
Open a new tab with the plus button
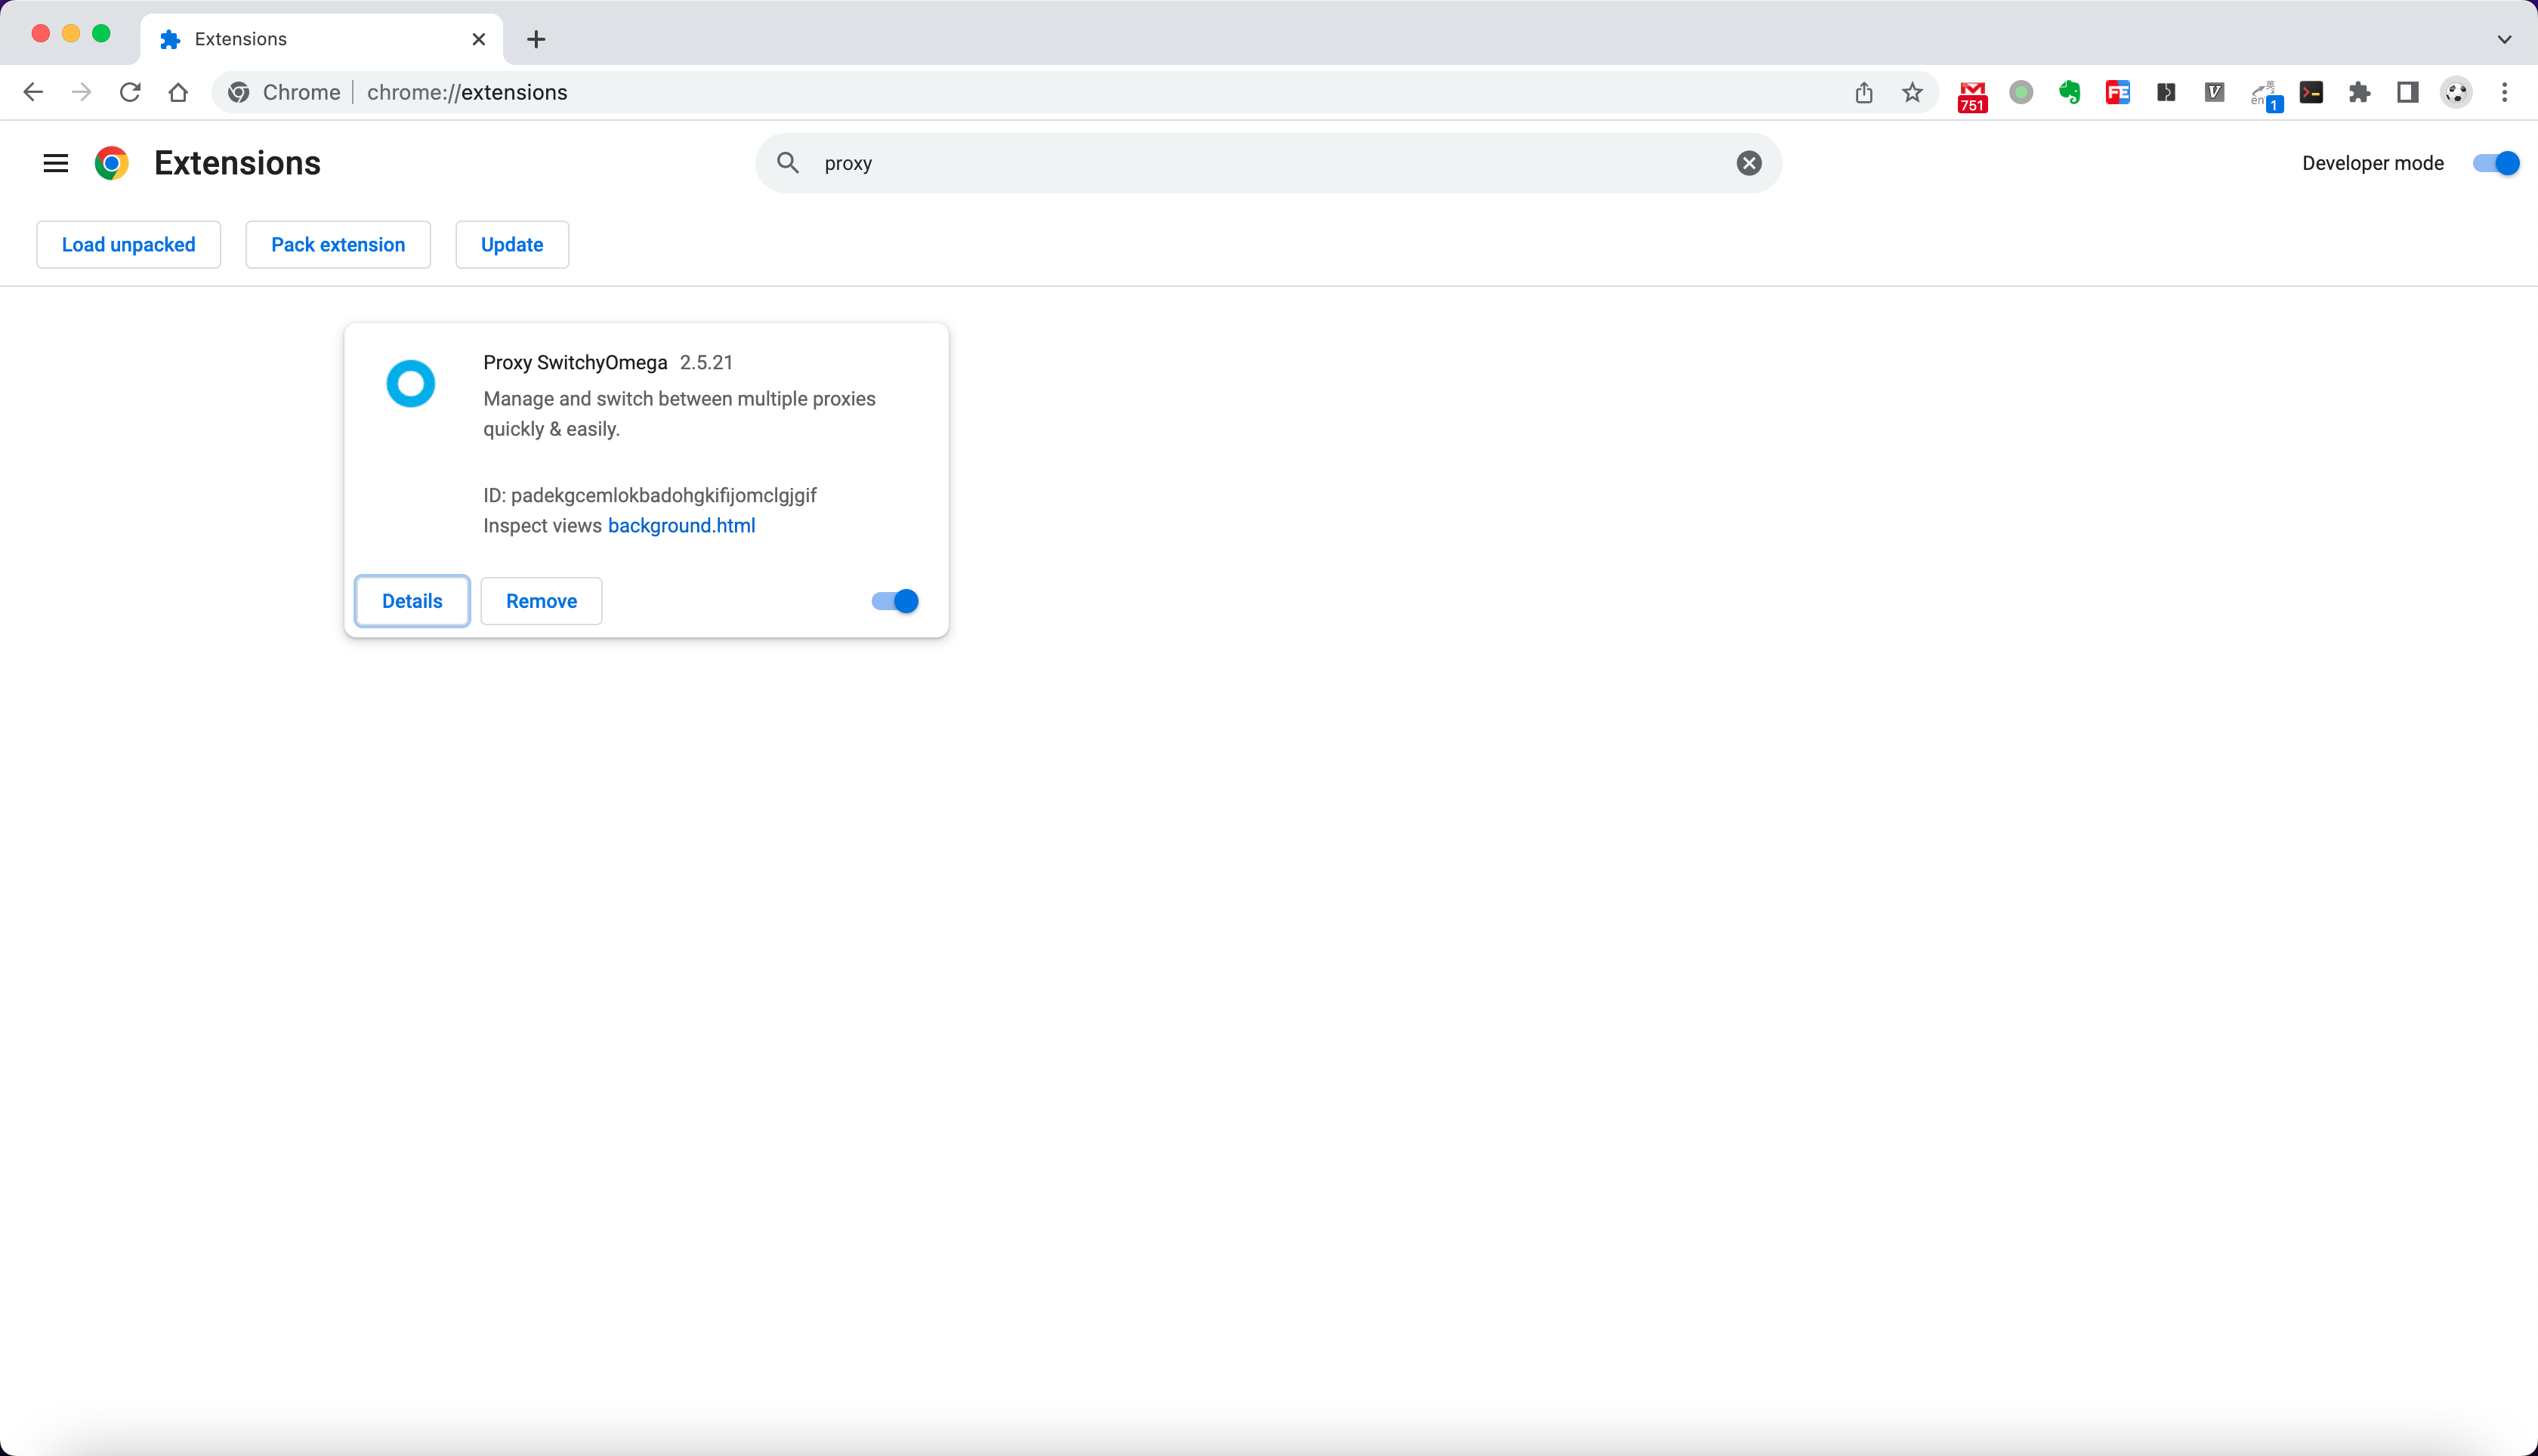tap(536, 39)
